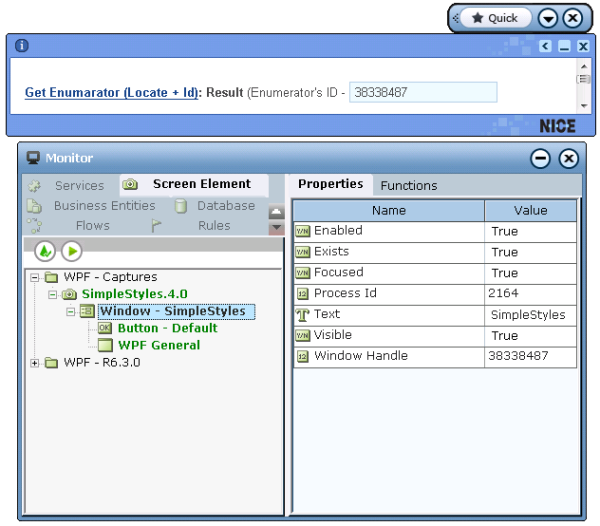Screen dimensions: 600x526
Task: Select Button - Default tree item
Action: (x=168, y=328)
